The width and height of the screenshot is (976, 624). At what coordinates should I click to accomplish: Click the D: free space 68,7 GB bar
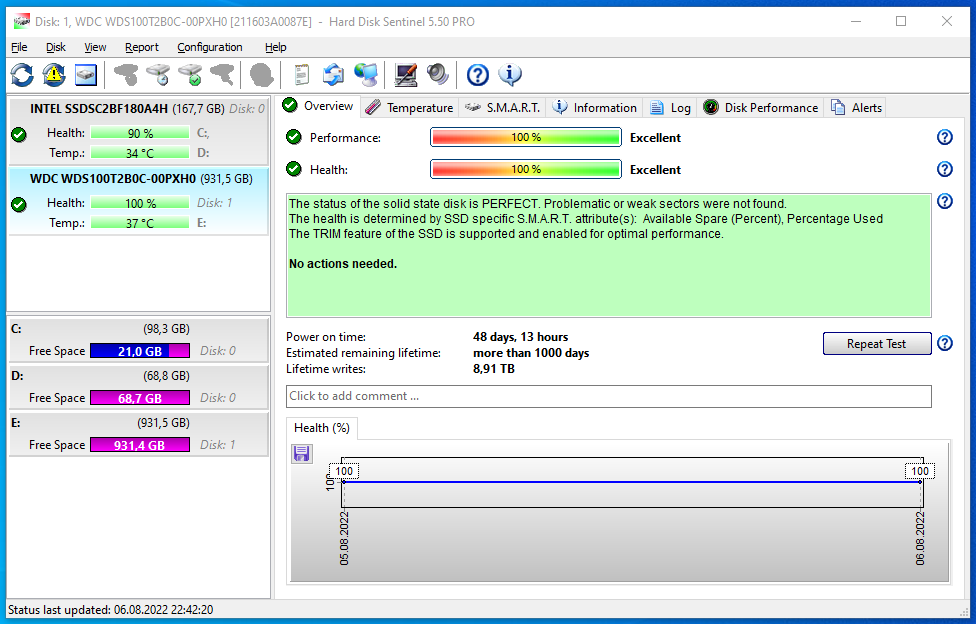pyautogui.click(x=140, y=398)
